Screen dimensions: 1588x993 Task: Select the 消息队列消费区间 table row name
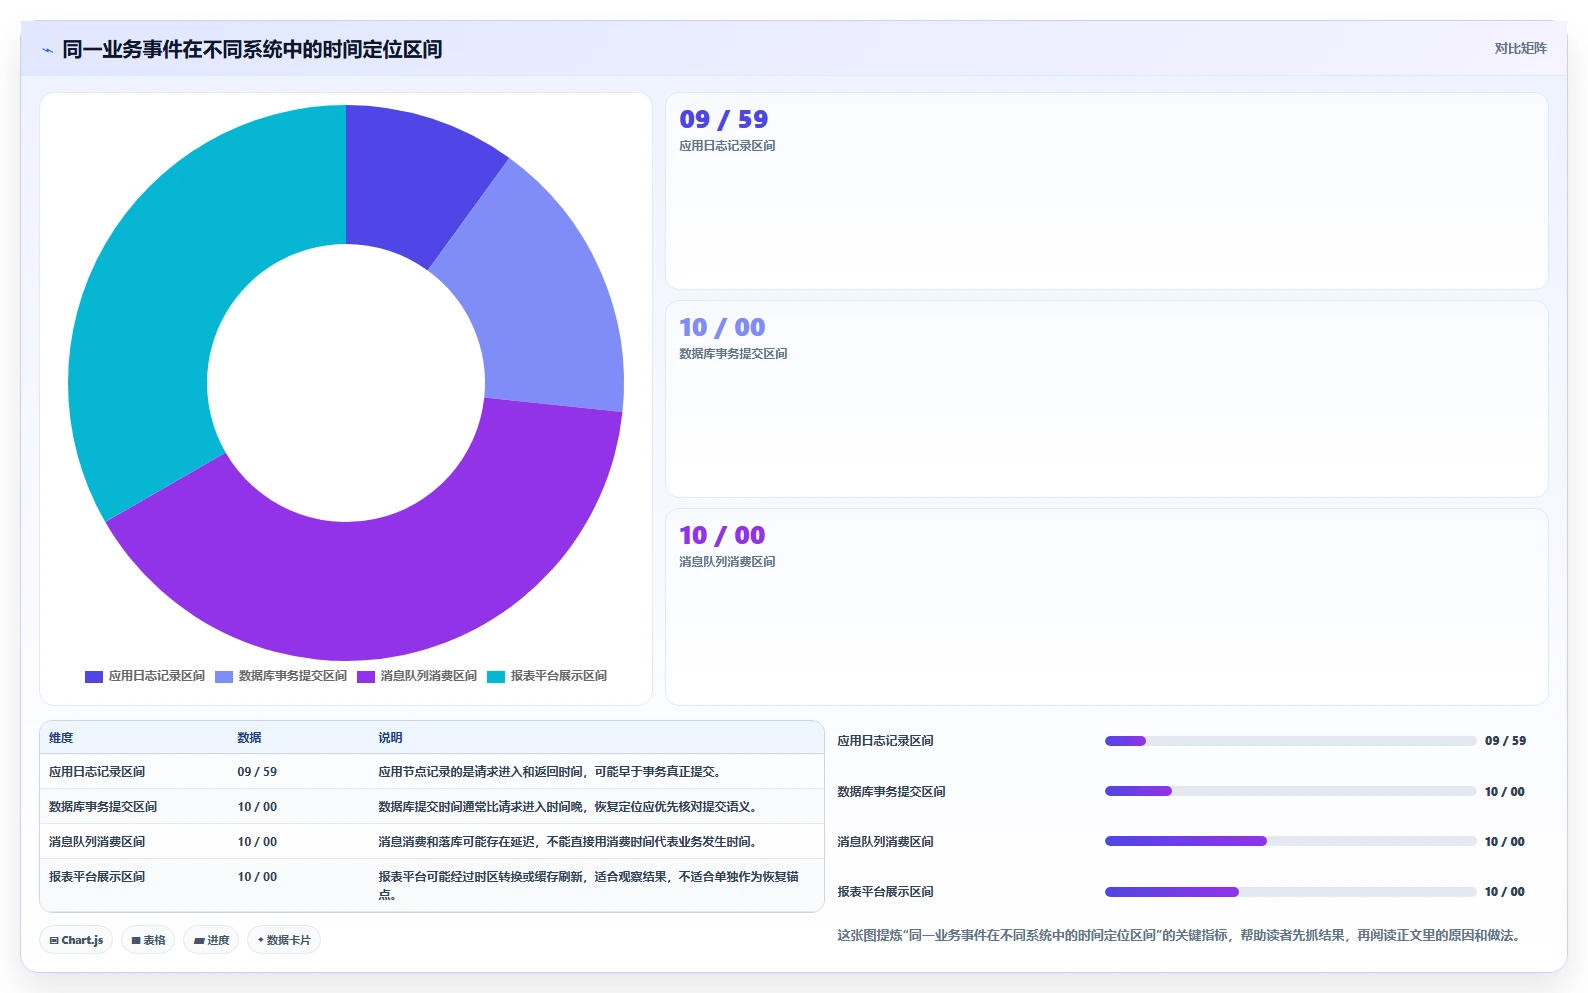[97, 842]
